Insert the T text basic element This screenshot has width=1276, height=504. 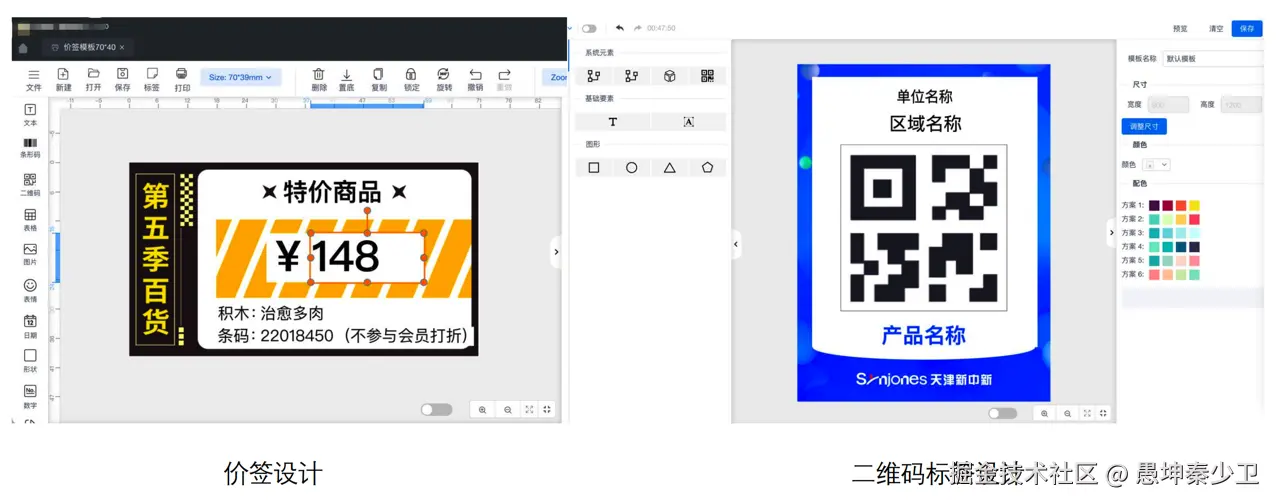pyautogui.click(x=613, y=122)
